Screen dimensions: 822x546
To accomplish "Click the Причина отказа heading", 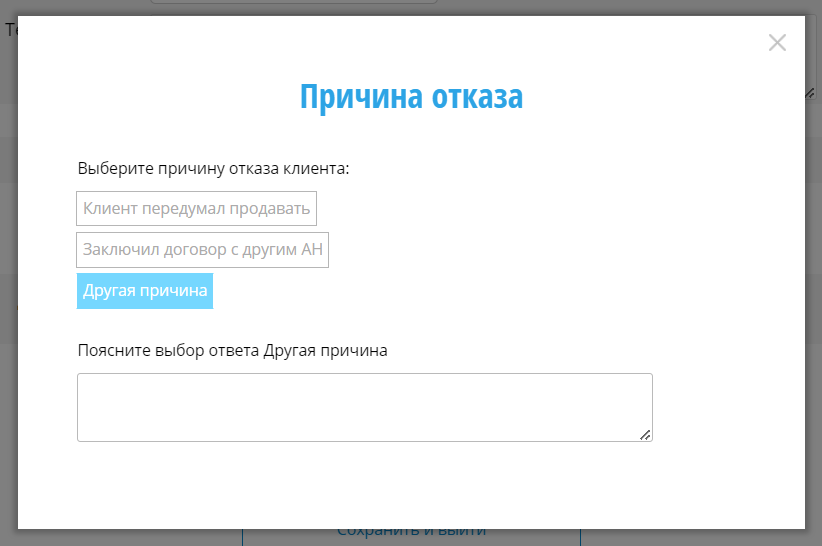I will tap(411, 97).
